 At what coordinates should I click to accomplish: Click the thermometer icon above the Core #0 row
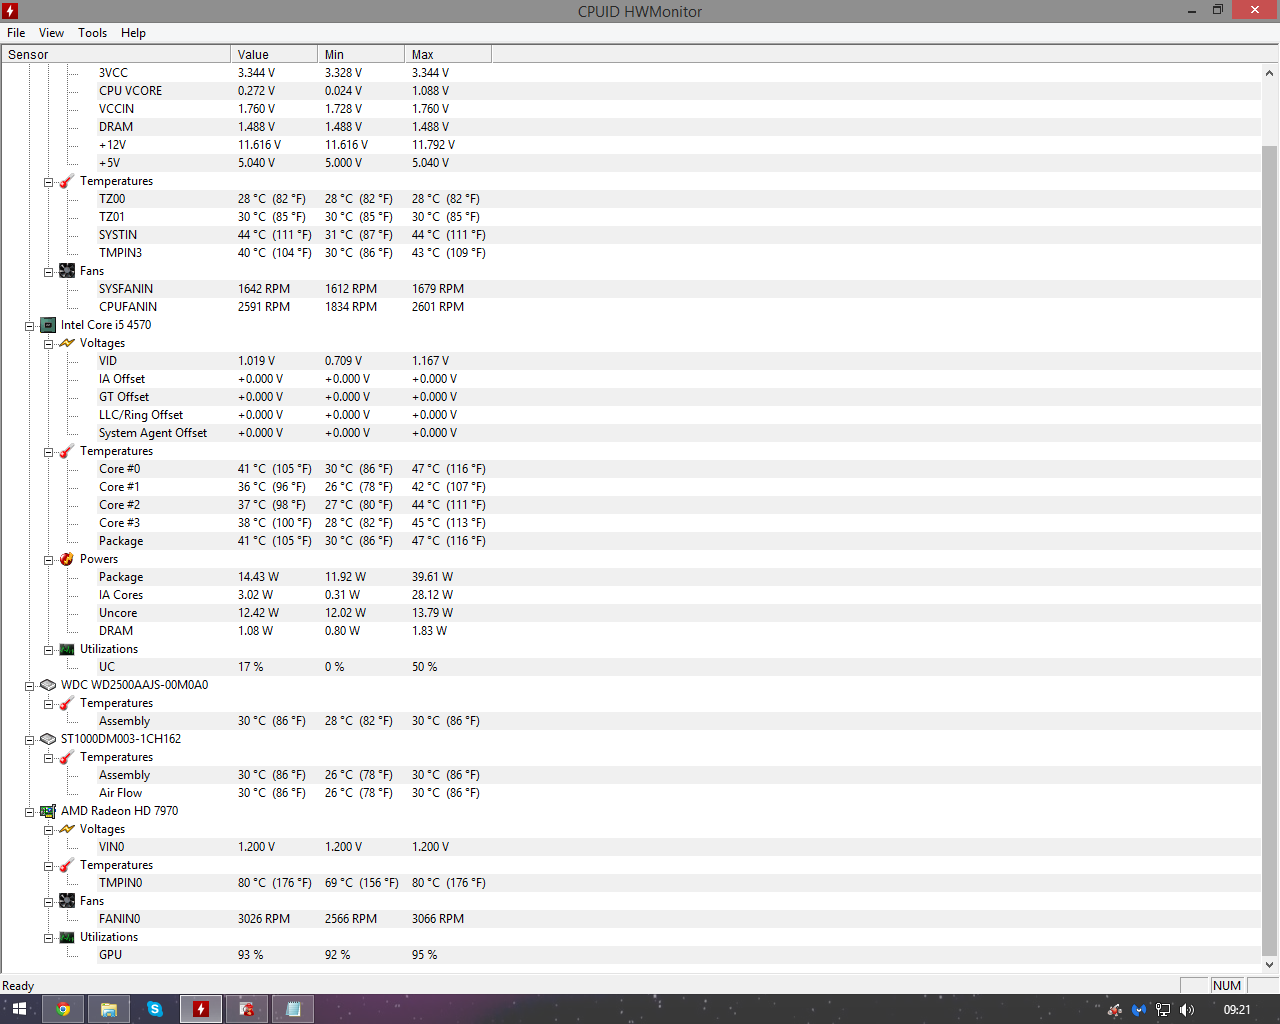pyautogui.click(x=67, y=451)
